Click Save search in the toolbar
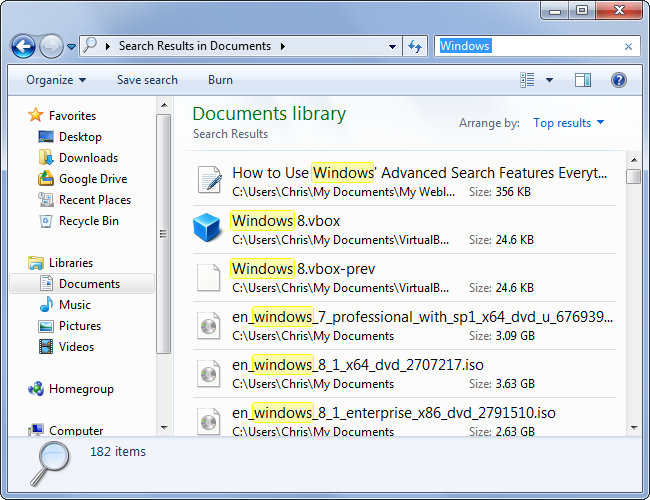Screen dimensions: 650x500 click(147, 80)
